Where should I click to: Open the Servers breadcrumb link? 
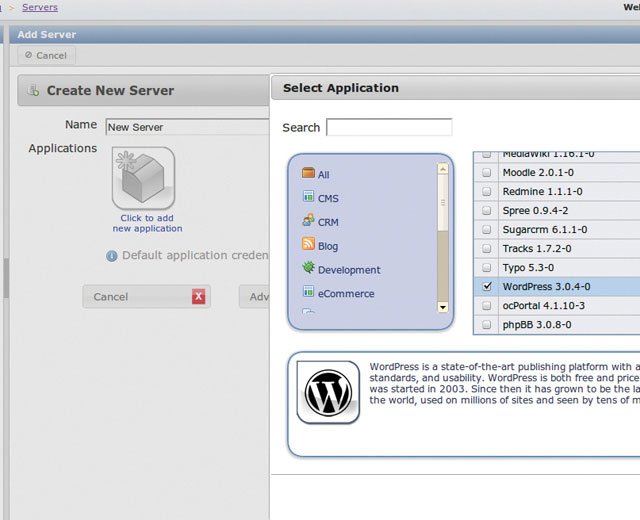coord(40,7)
